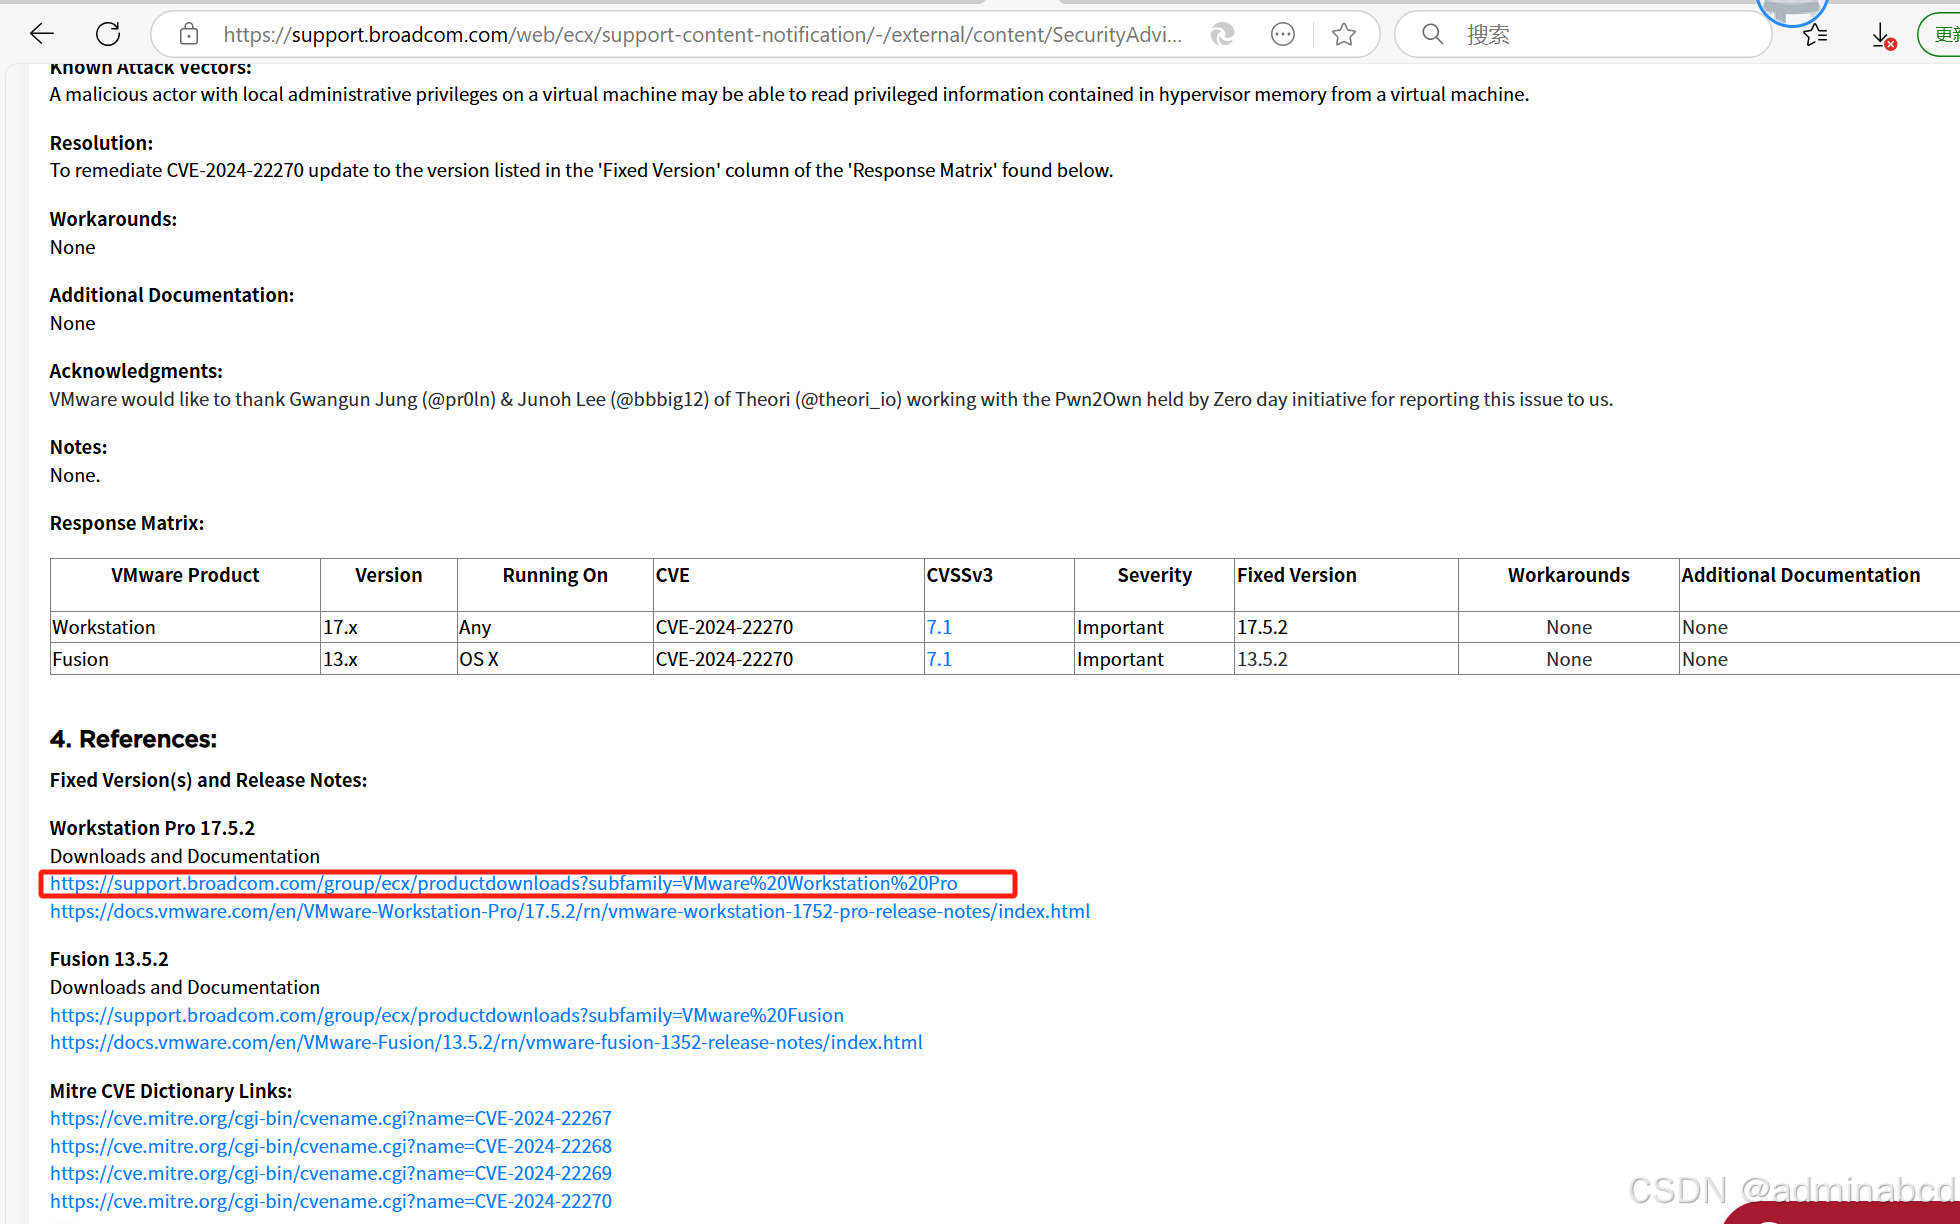
Task: Open Mitre link for CVE-2024-22267
Action: point(331,1118)
